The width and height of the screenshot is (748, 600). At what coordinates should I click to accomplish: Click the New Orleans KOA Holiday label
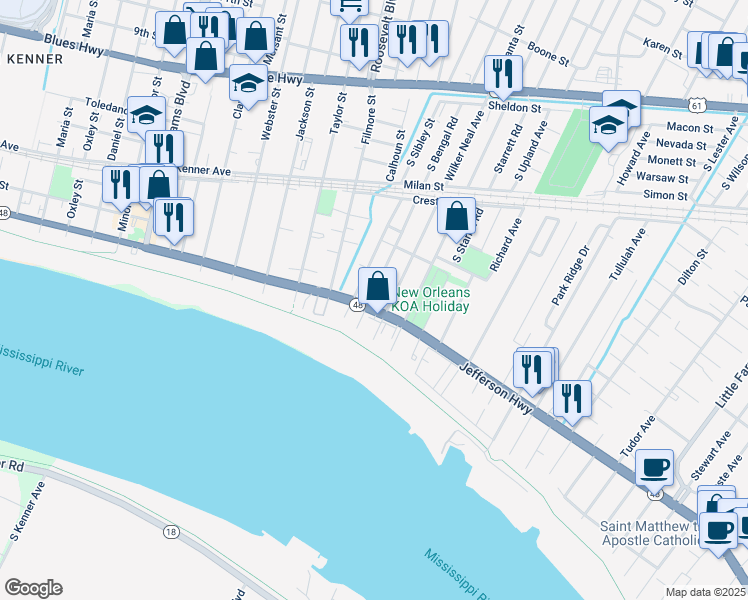pyautogui.click(x=431, y=300)
